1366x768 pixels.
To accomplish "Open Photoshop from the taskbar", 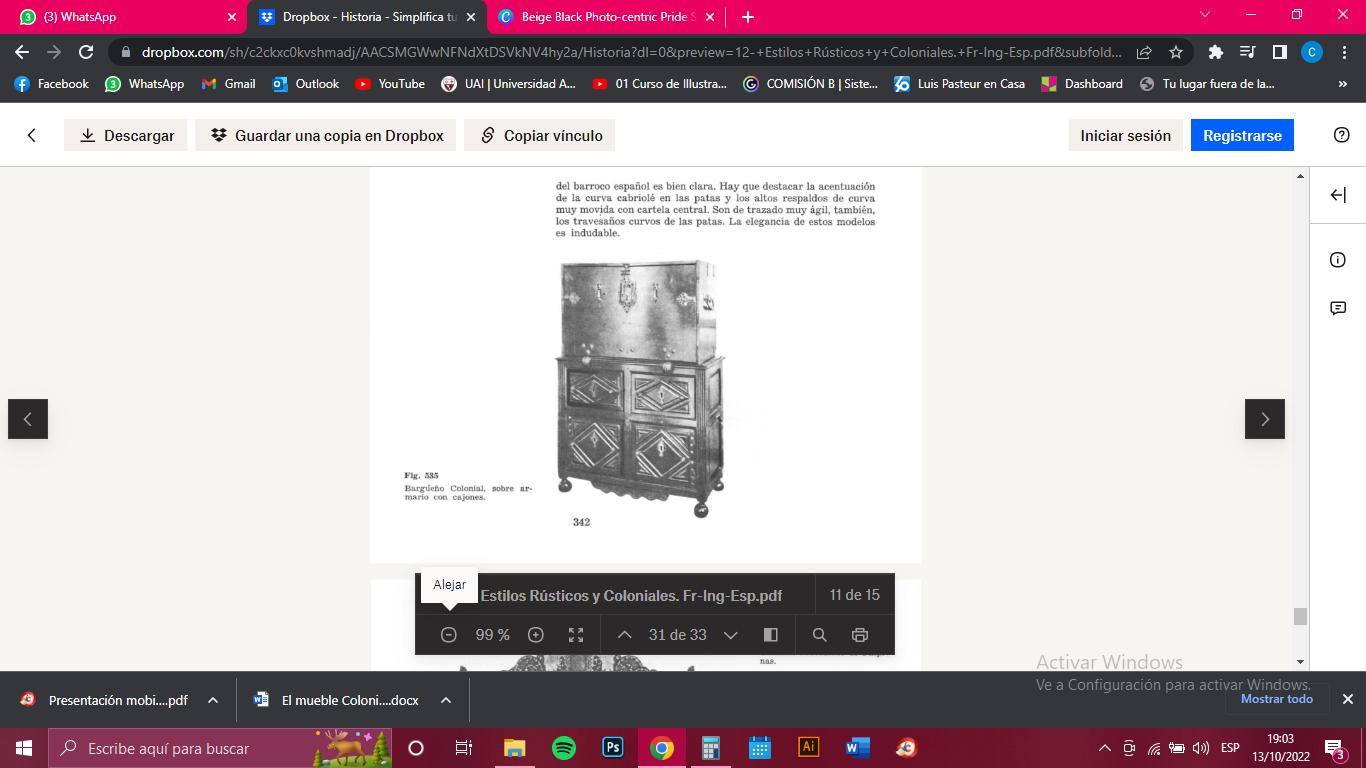I will tap(613, 748).
